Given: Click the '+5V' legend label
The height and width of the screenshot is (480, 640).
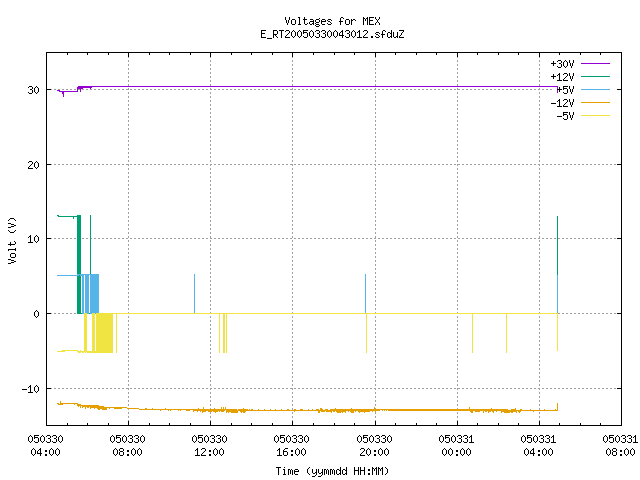Looking at the screenshot, I should [565, 90].
